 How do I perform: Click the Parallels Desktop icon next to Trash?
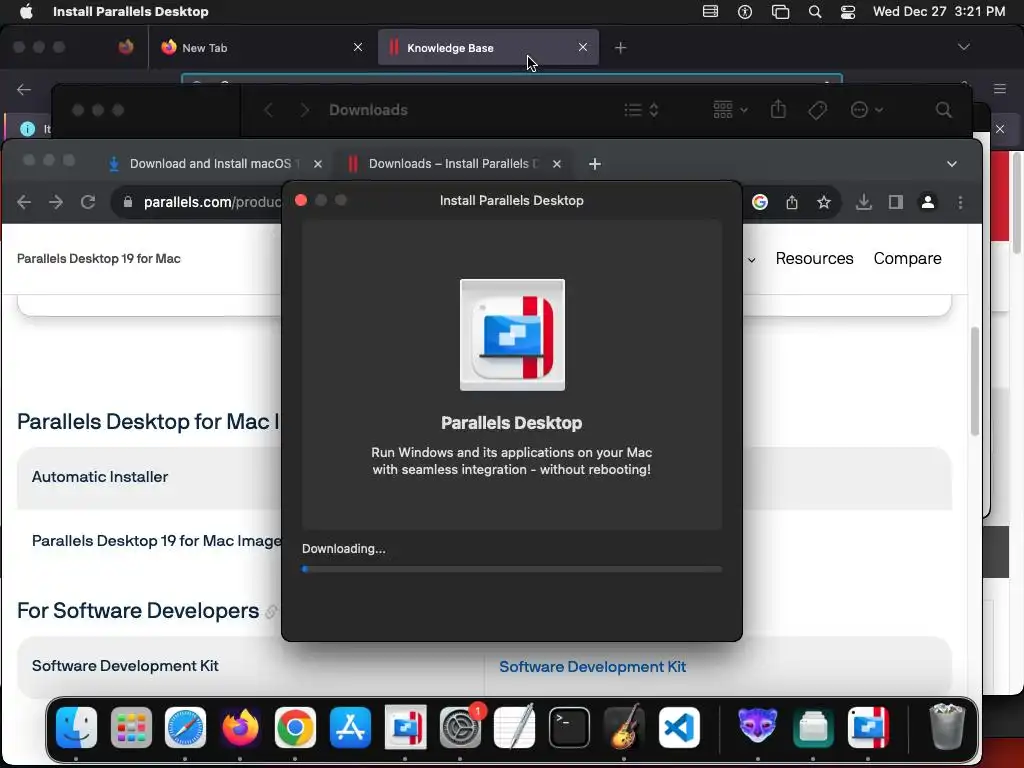(x=868, y=728)
